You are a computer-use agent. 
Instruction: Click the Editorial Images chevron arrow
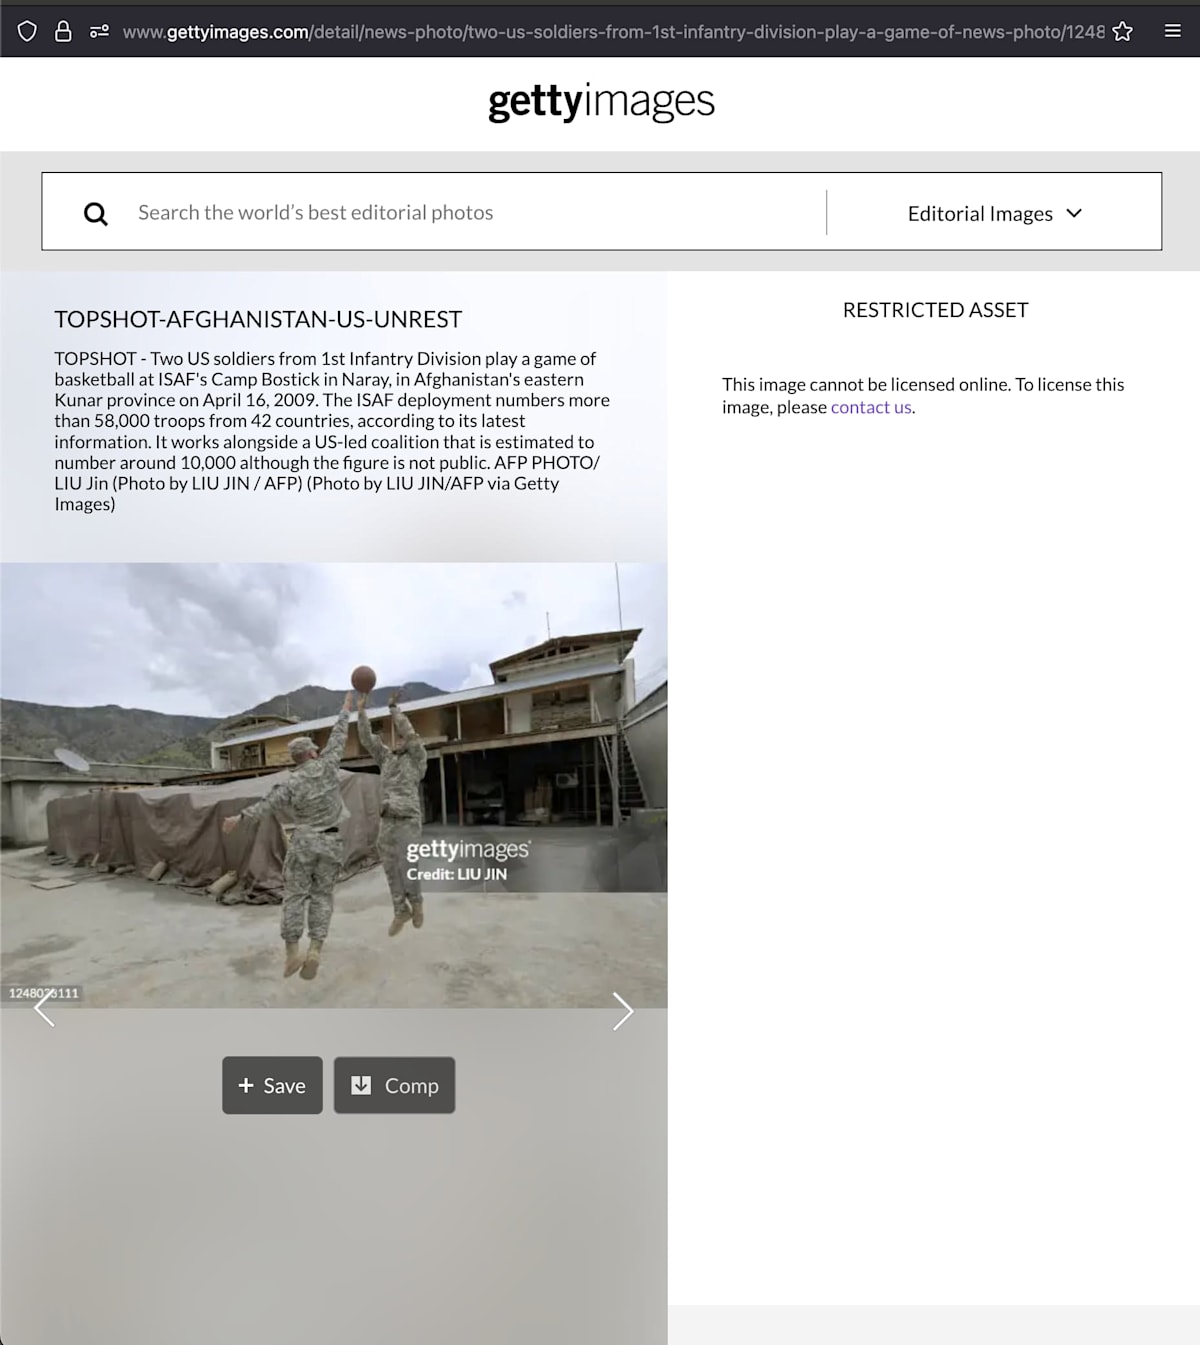point(1074,213)
